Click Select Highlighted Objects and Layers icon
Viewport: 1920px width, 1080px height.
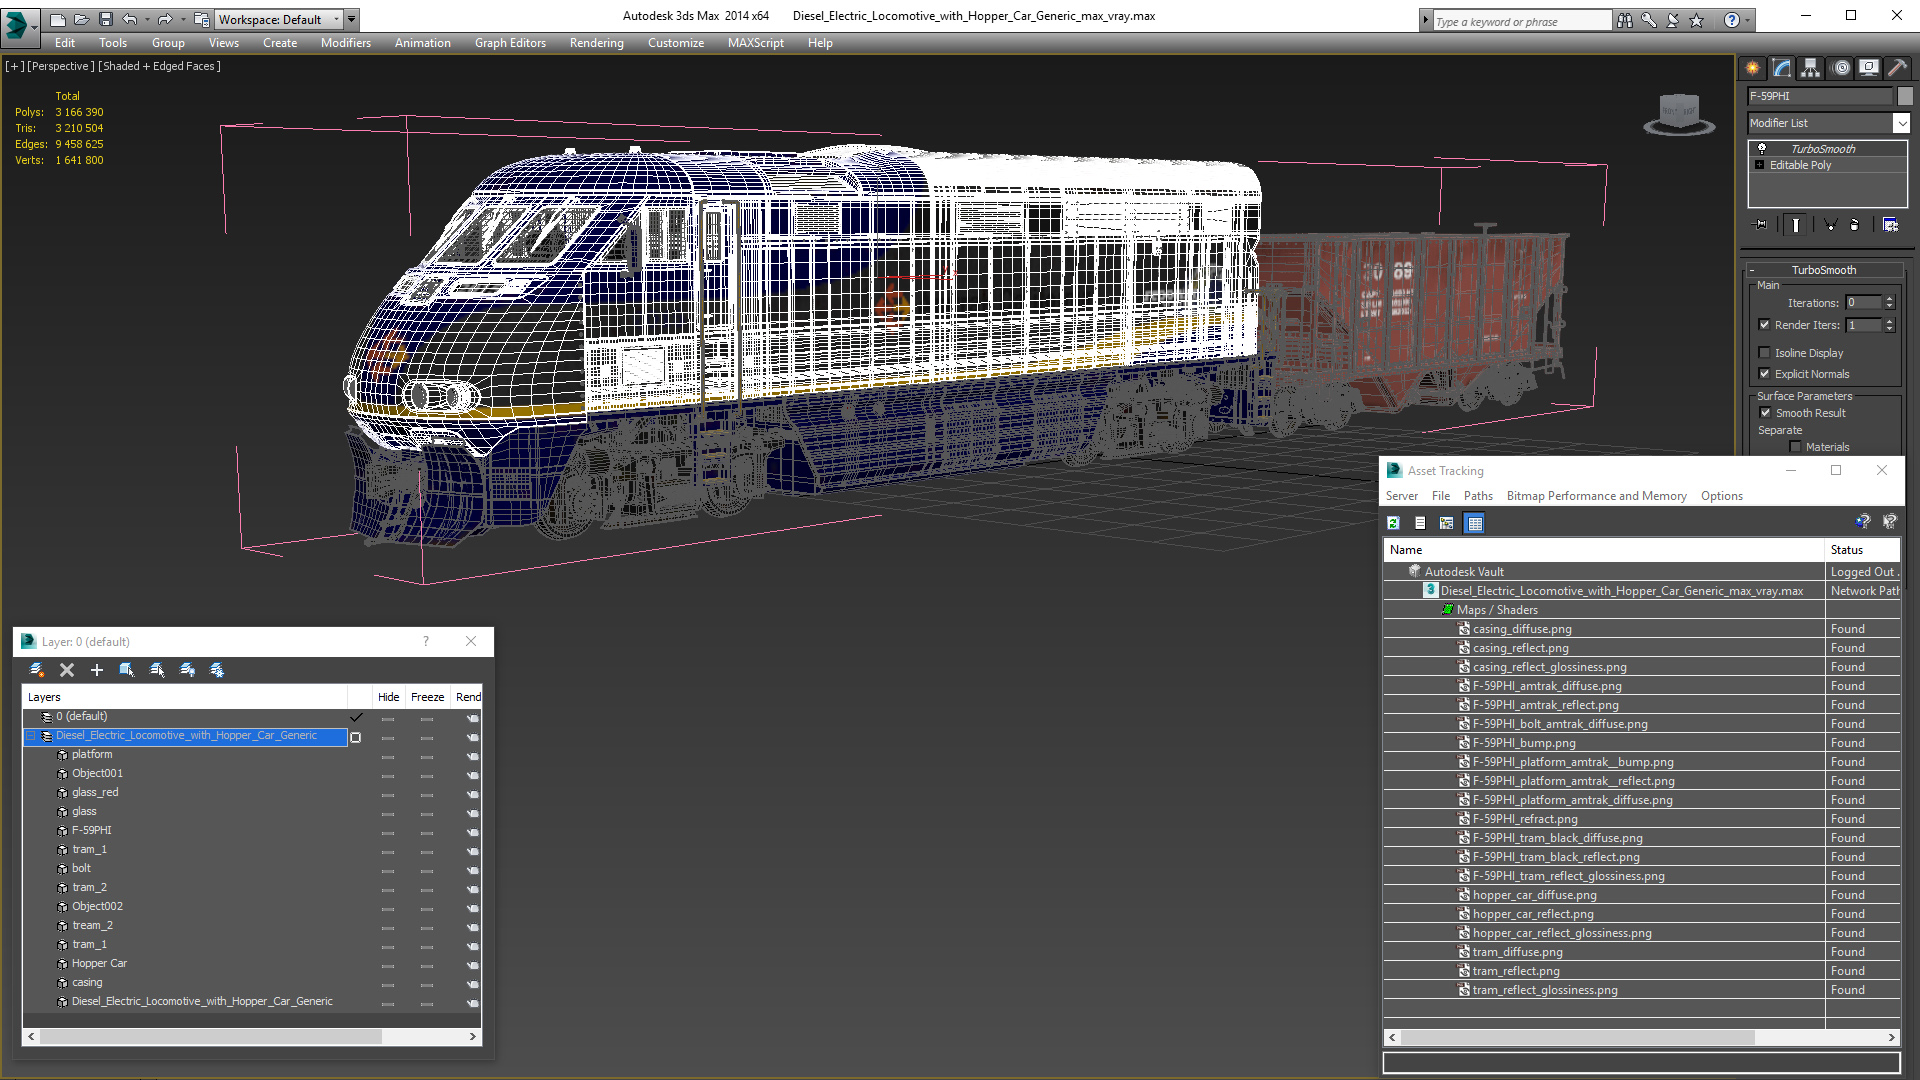pos(127,670)
